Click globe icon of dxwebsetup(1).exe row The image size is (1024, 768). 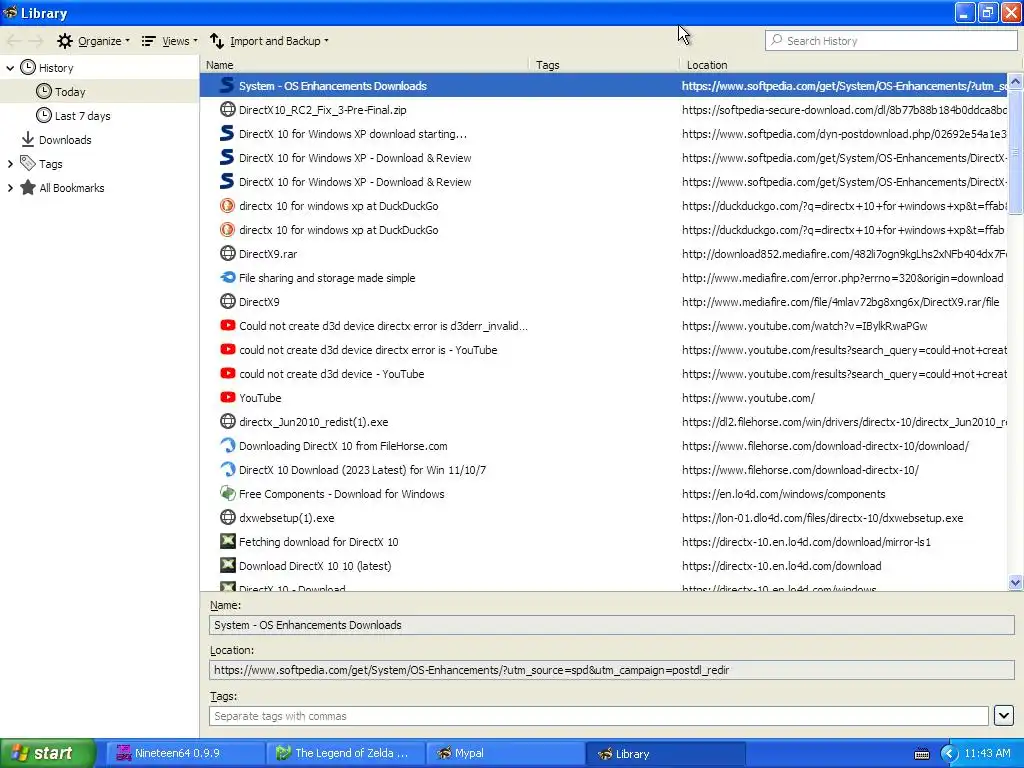tap(227, 518)
